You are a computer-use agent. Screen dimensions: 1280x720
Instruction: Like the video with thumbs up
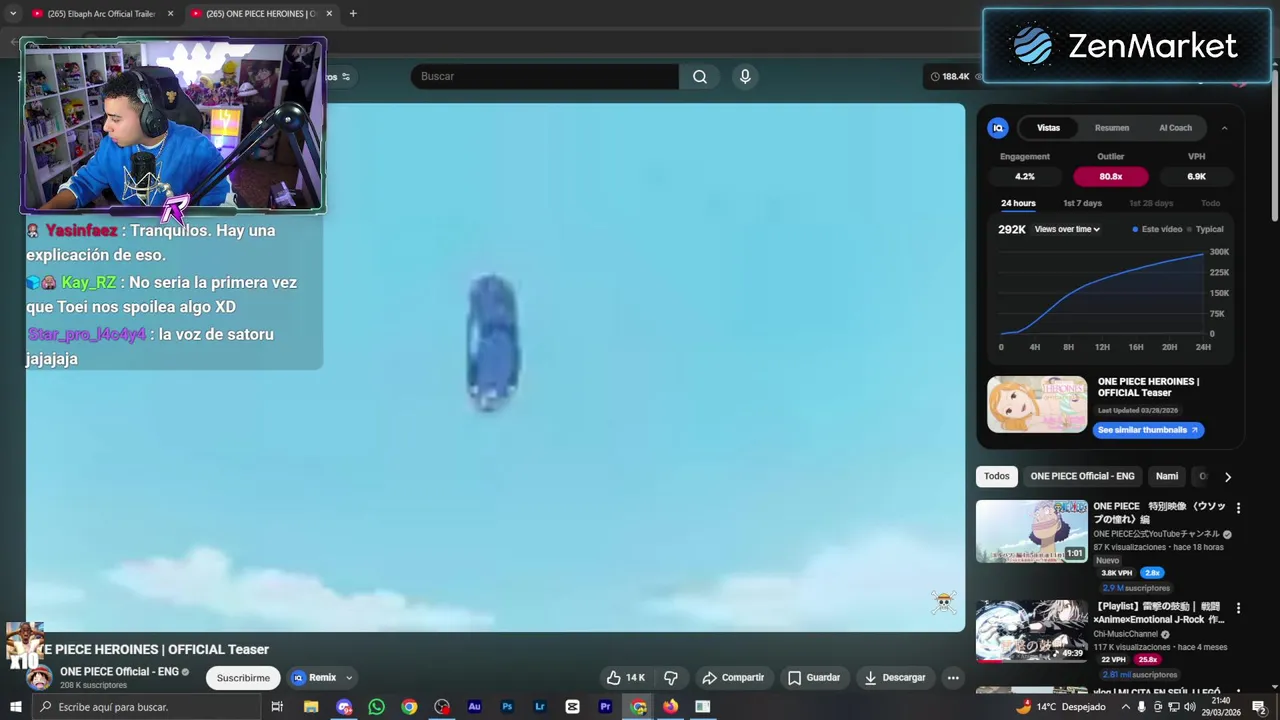(626, 678)
